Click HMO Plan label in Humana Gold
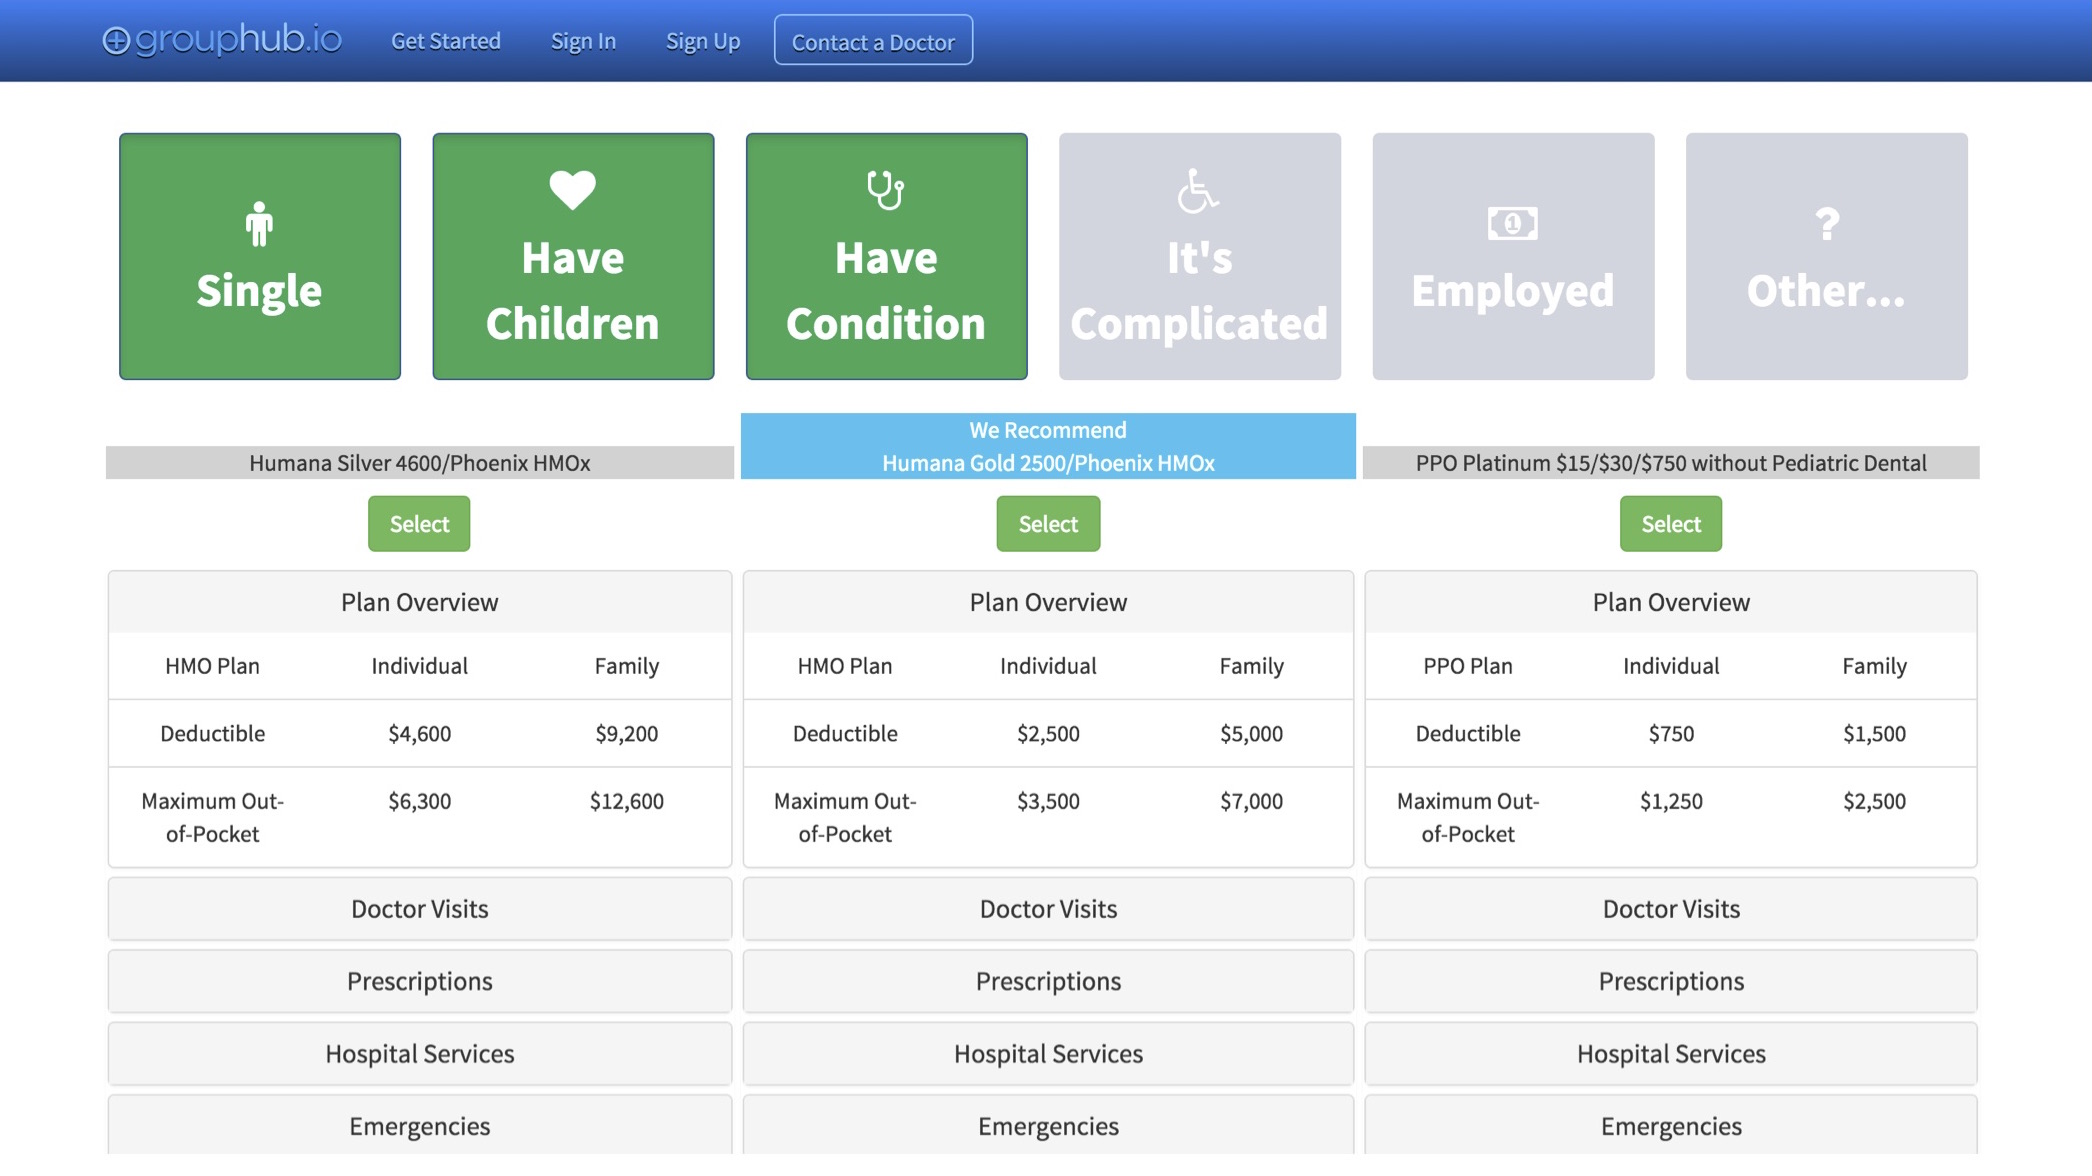 [x=845, y=666]
